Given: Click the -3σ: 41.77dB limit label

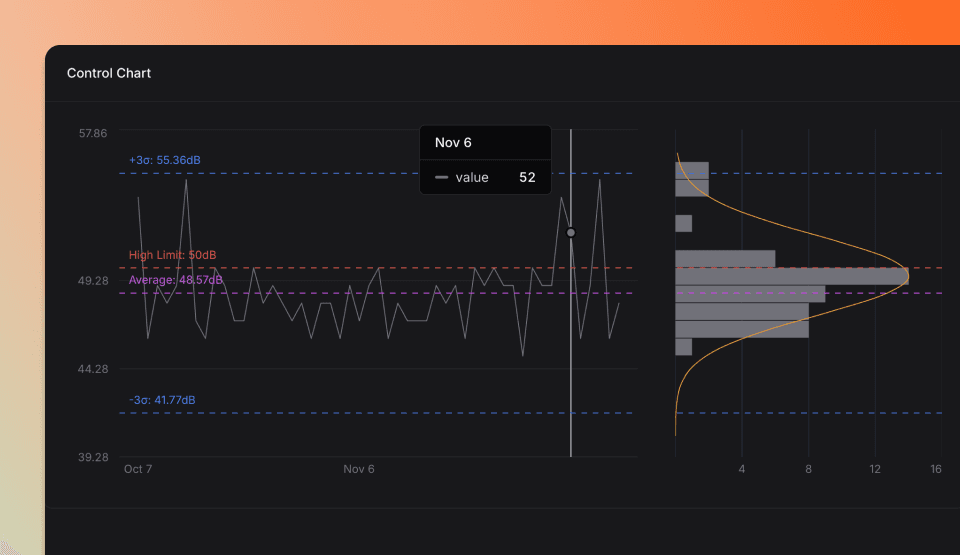Looking at the screenshot, I should click(x=162, y=400).
